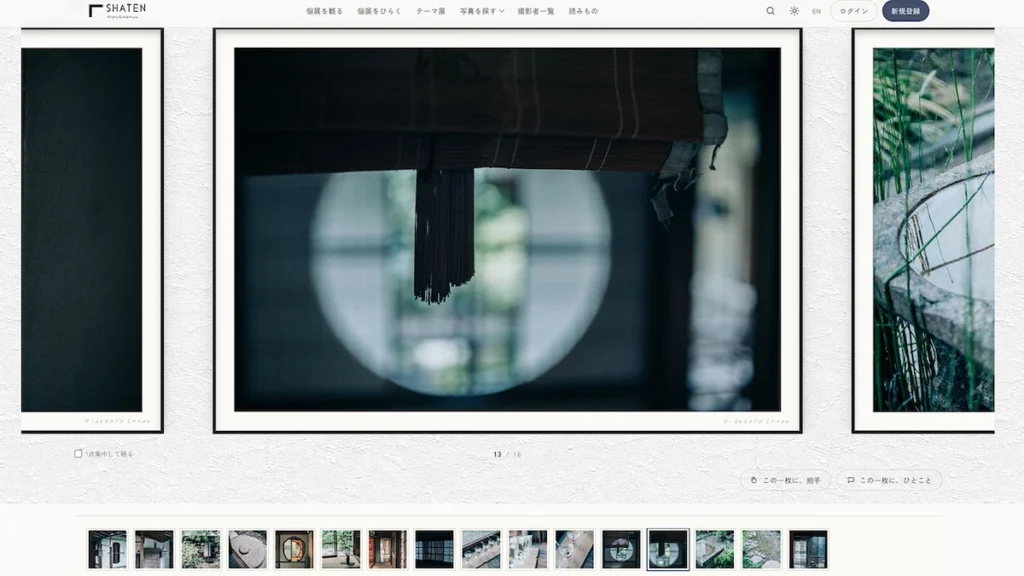Expand the 写真を探す dropdown menu
Viewport: 1024px width, 576px height.
482,11
